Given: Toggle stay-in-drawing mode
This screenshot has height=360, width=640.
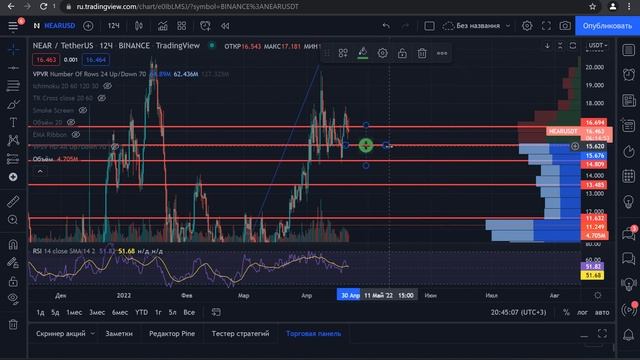Looking at the screenshot, I should (13, 262).
